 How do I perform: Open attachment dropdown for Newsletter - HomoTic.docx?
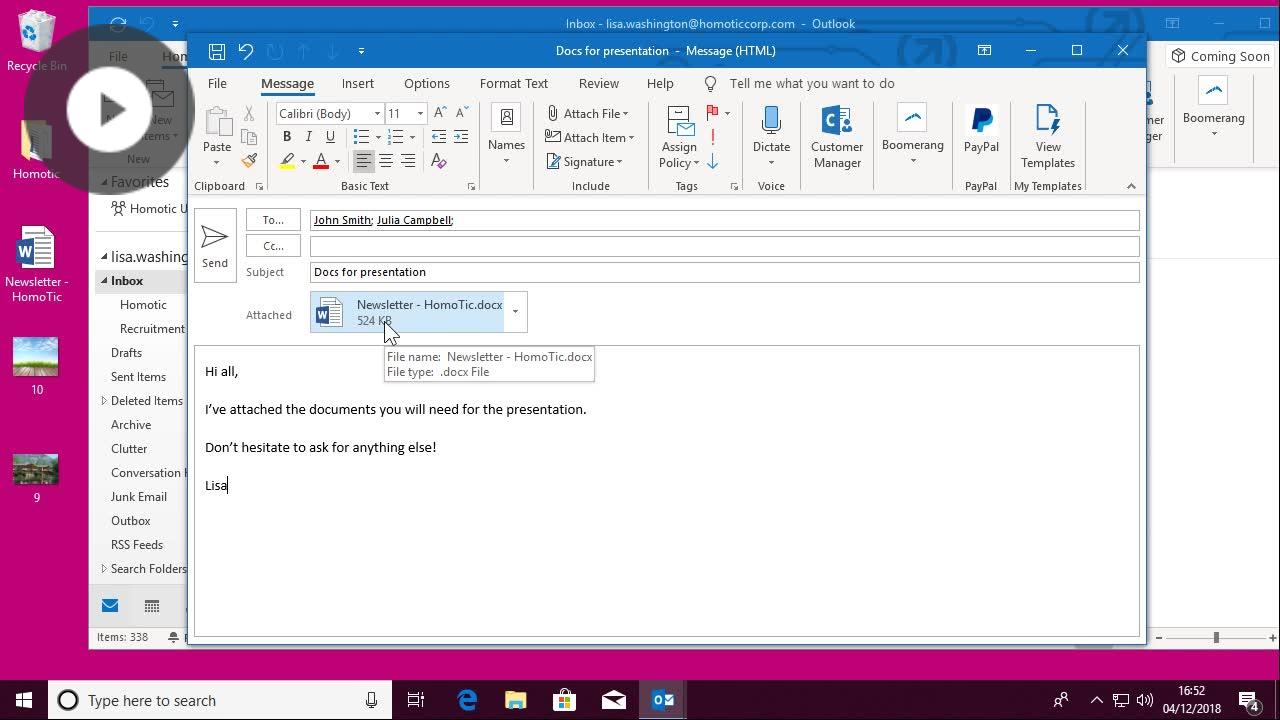click(515, 312)
